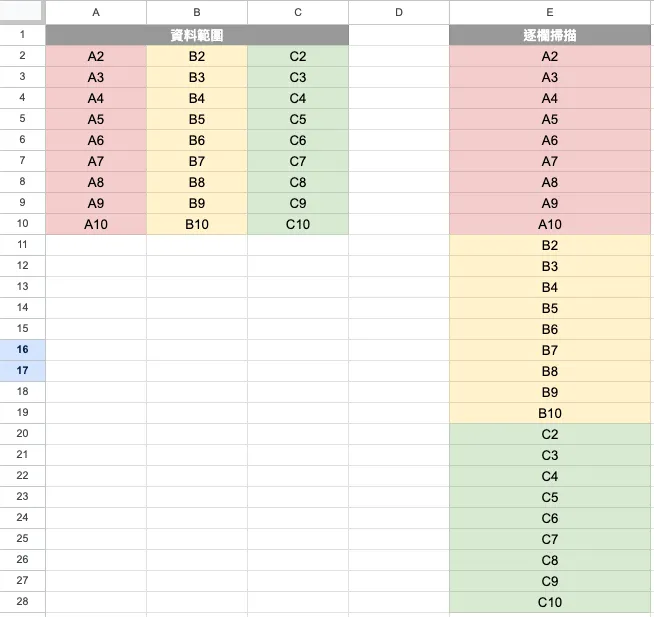Click row header number 28
654x617 pixels.
point(22,602)
